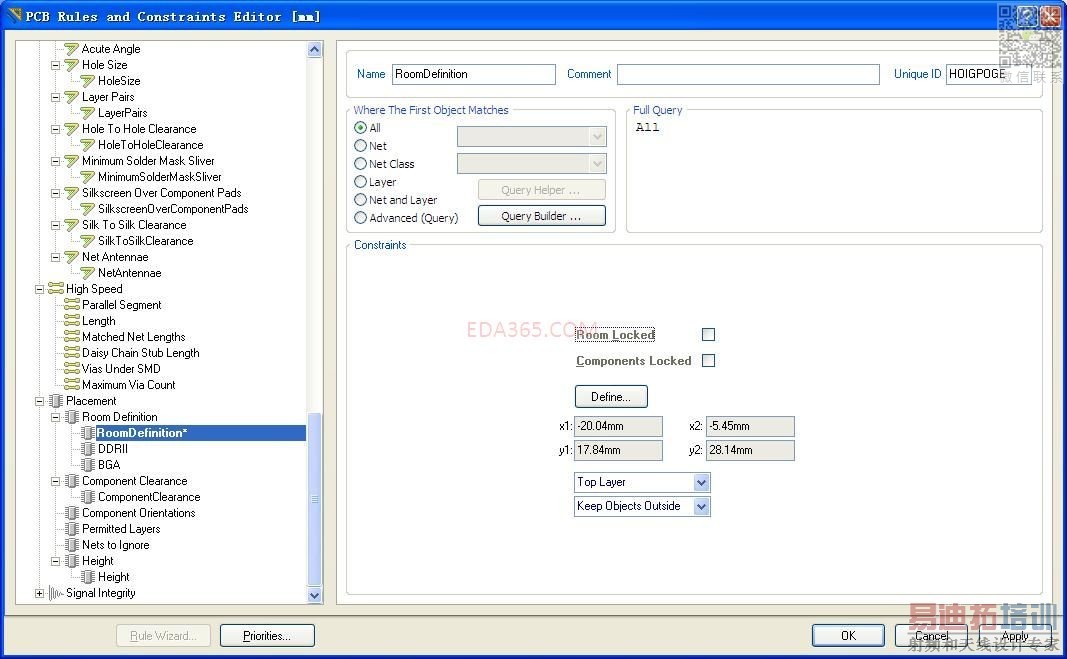This screenshot has height=659, width=1067.
Task: Click the NetAntennae rule icon
Action: coord(88,273)
